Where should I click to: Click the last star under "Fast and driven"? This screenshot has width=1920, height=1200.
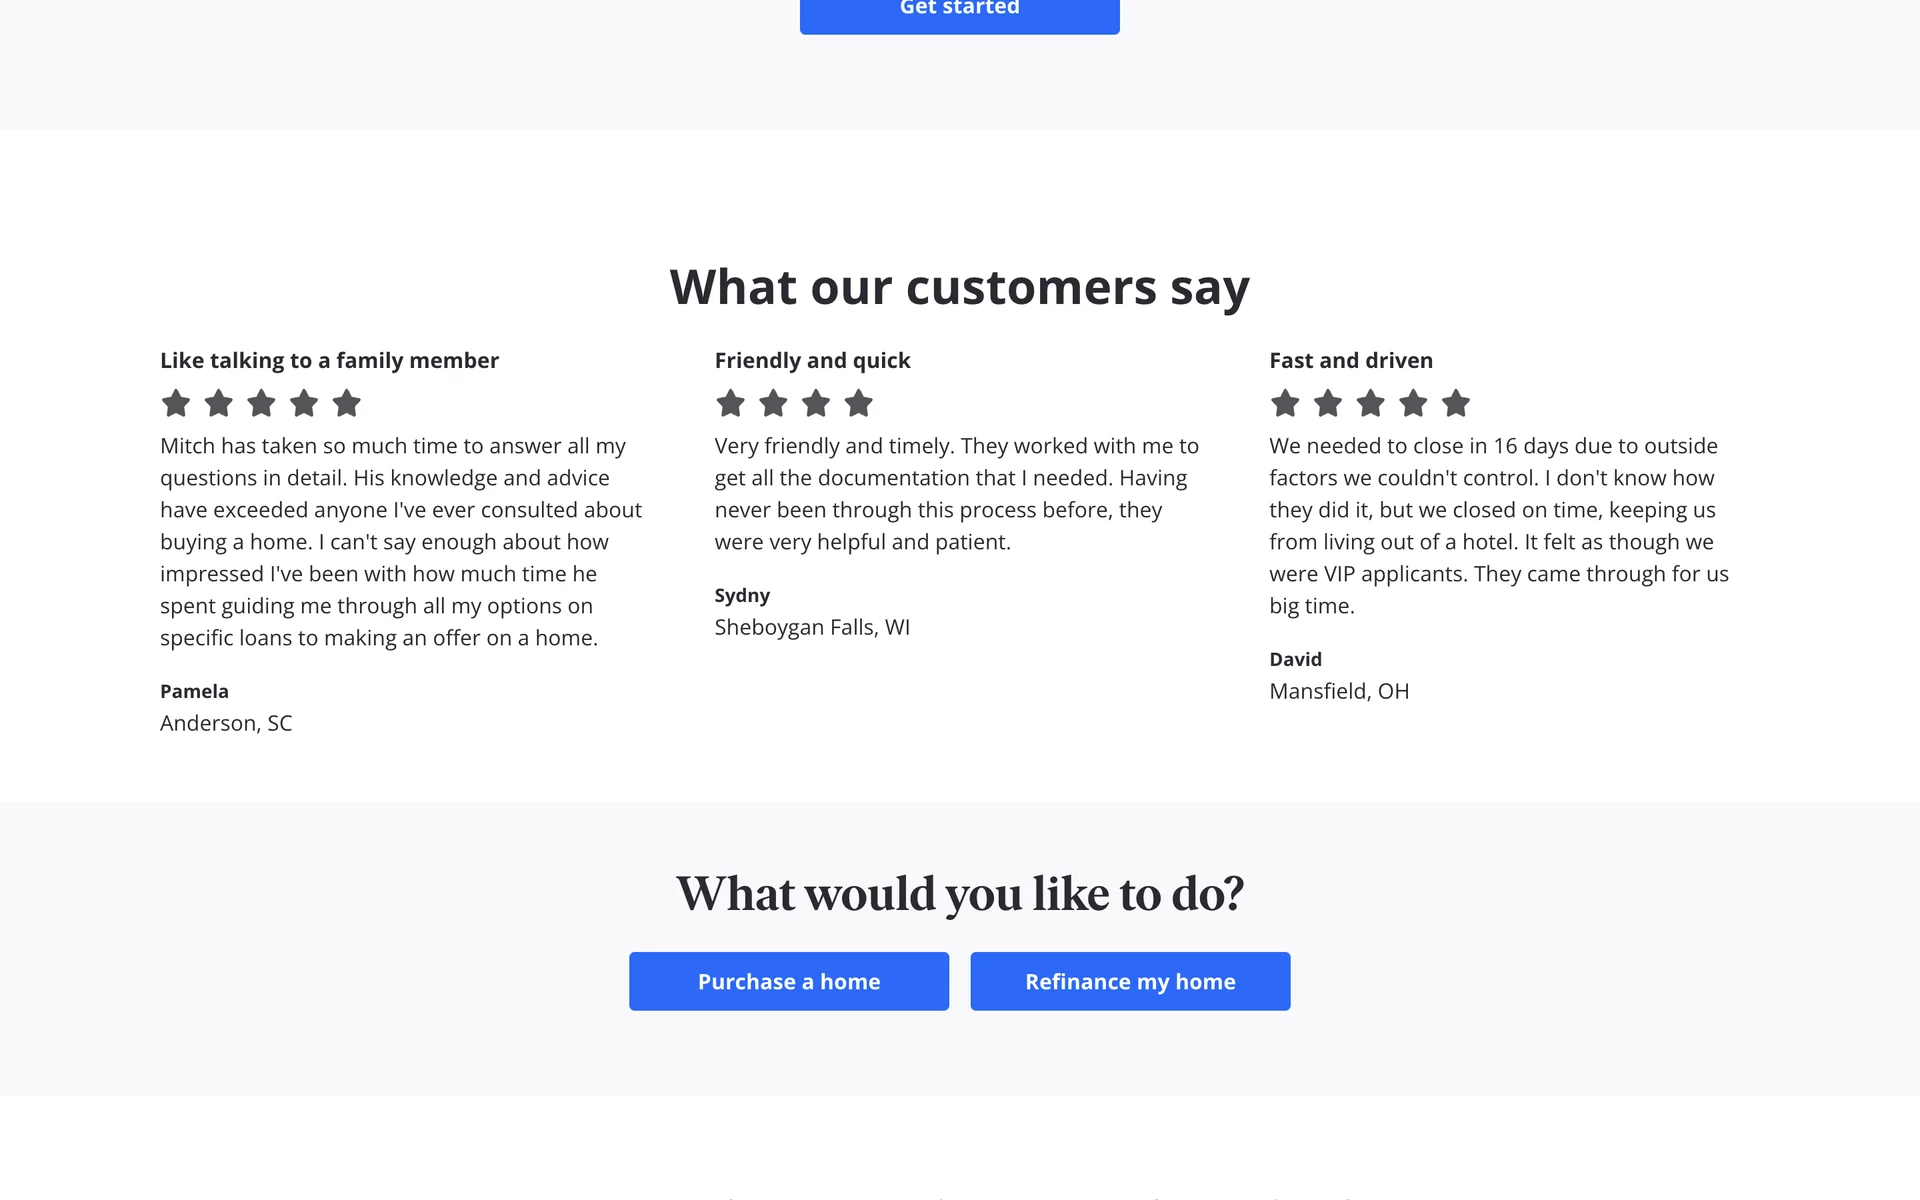[1456, 404]
